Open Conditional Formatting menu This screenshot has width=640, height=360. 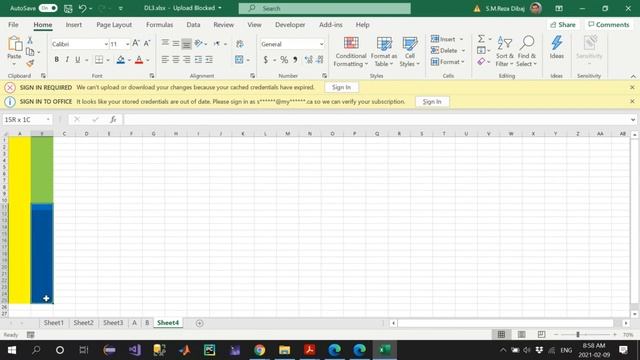coord(351,51)
